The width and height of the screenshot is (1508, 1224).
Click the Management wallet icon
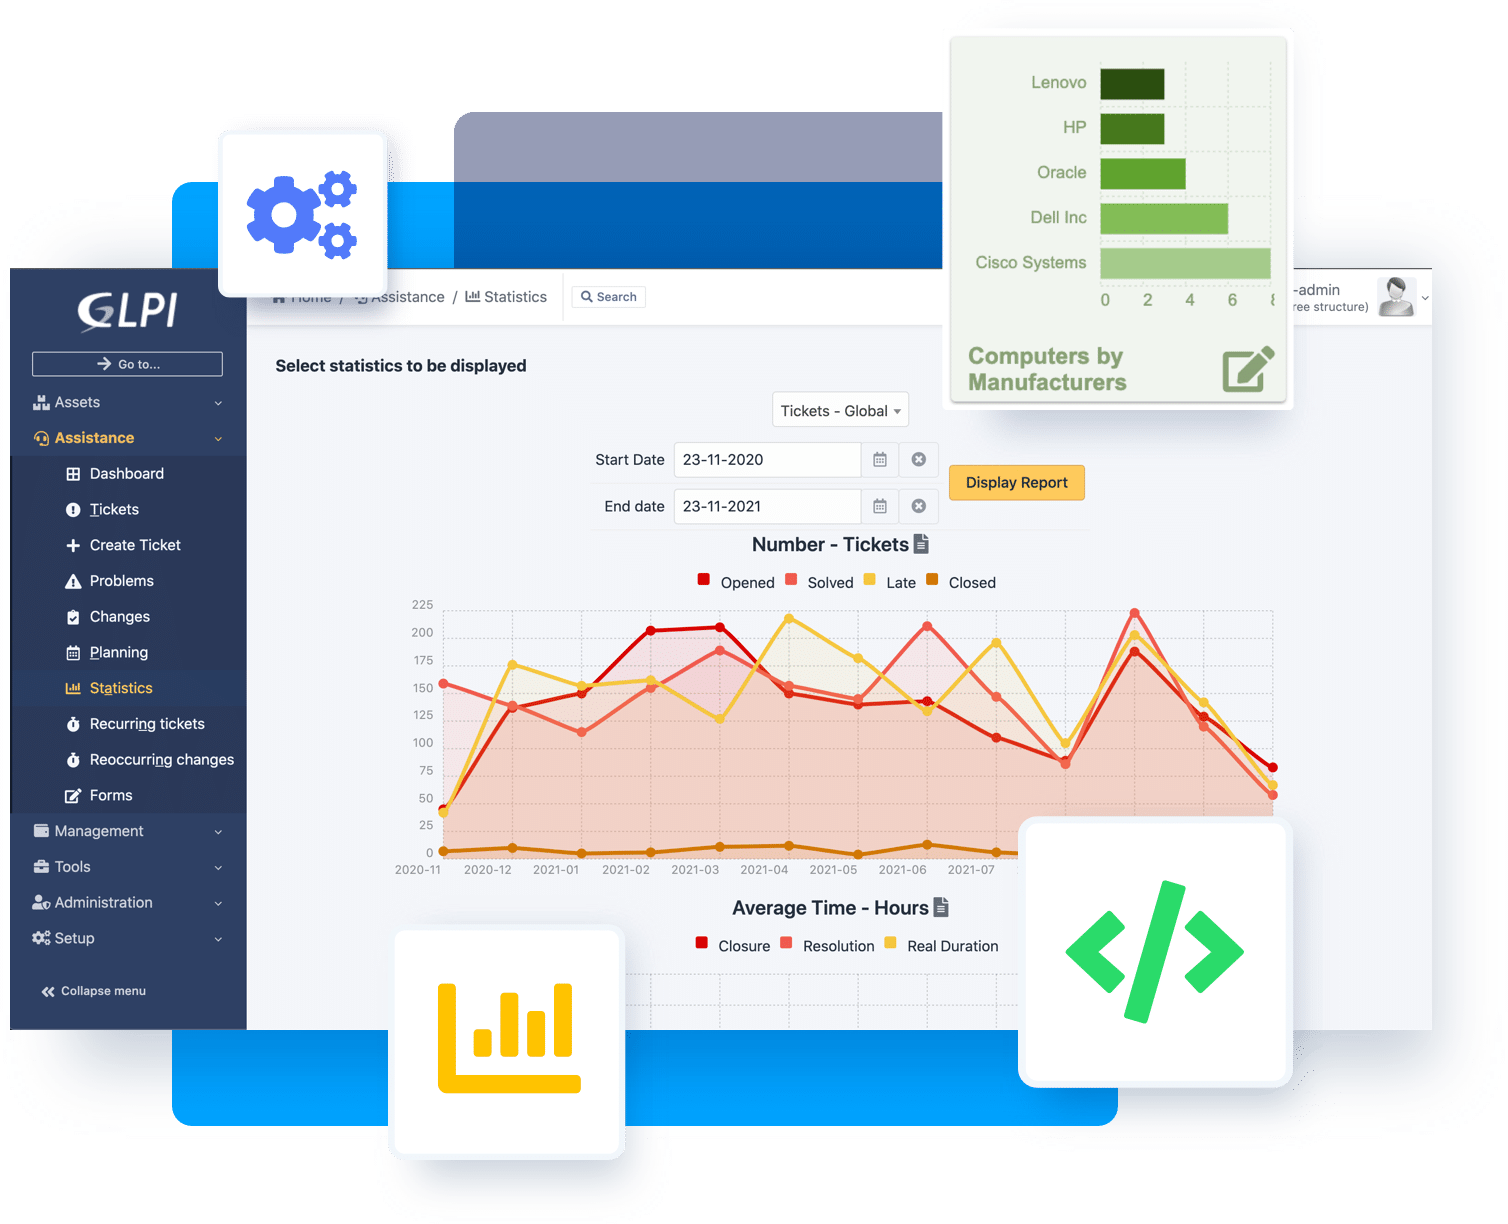(41, 831)
